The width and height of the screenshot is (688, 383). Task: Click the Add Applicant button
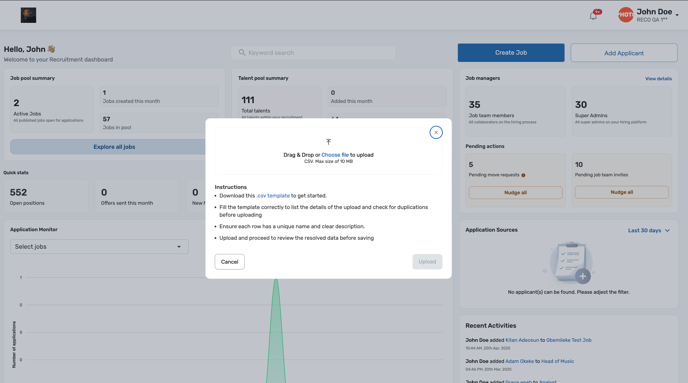pos(624,53)
